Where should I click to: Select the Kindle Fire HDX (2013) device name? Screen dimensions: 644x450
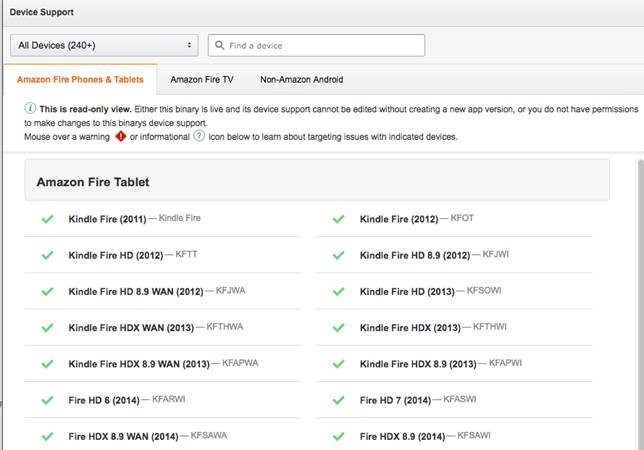410,327
